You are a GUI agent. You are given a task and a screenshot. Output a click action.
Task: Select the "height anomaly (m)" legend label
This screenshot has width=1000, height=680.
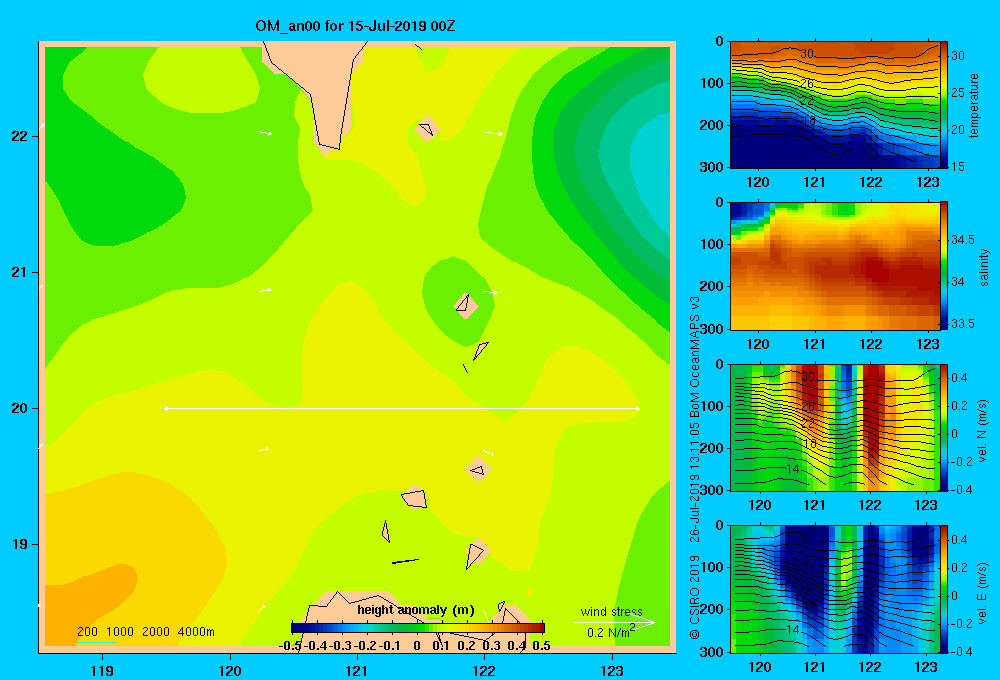click(416, 610)
